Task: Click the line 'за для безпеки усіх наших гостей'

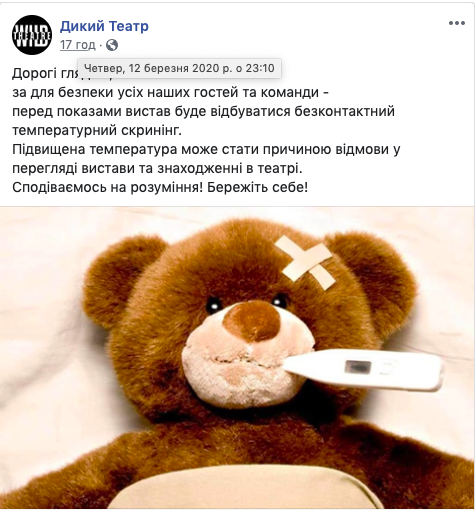Action: click(123, 92)
